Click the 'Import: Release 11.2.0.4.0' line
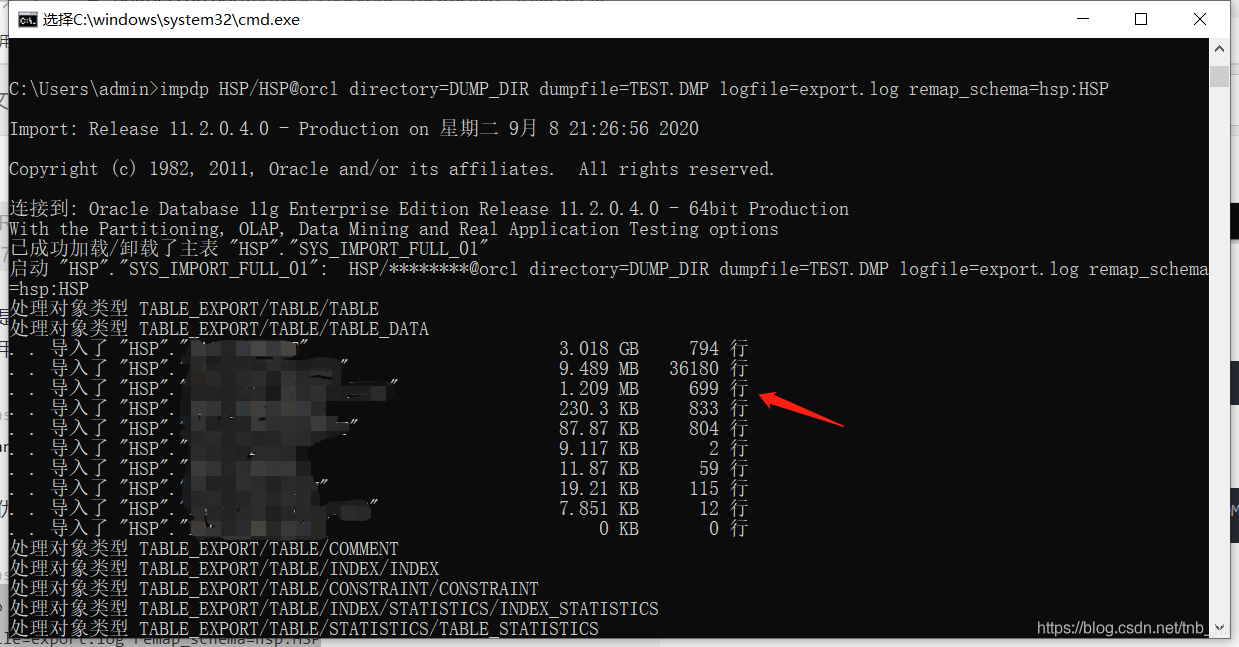 tap(354, 129)
